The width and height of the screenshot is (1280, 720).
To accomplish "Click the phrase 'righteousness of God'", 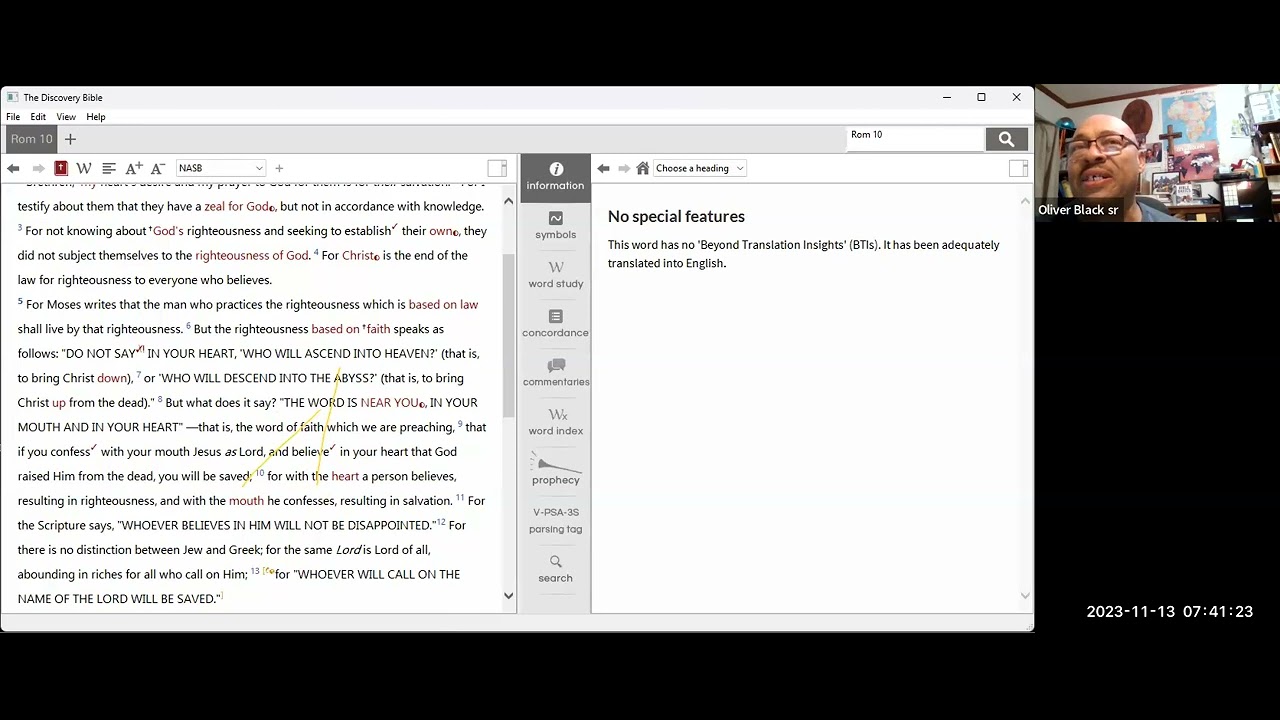I will [252, 255].
